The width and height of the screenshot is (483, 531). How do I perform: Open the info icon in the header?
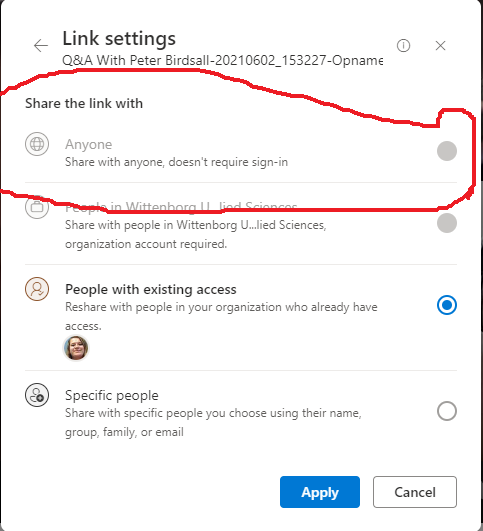403,45
